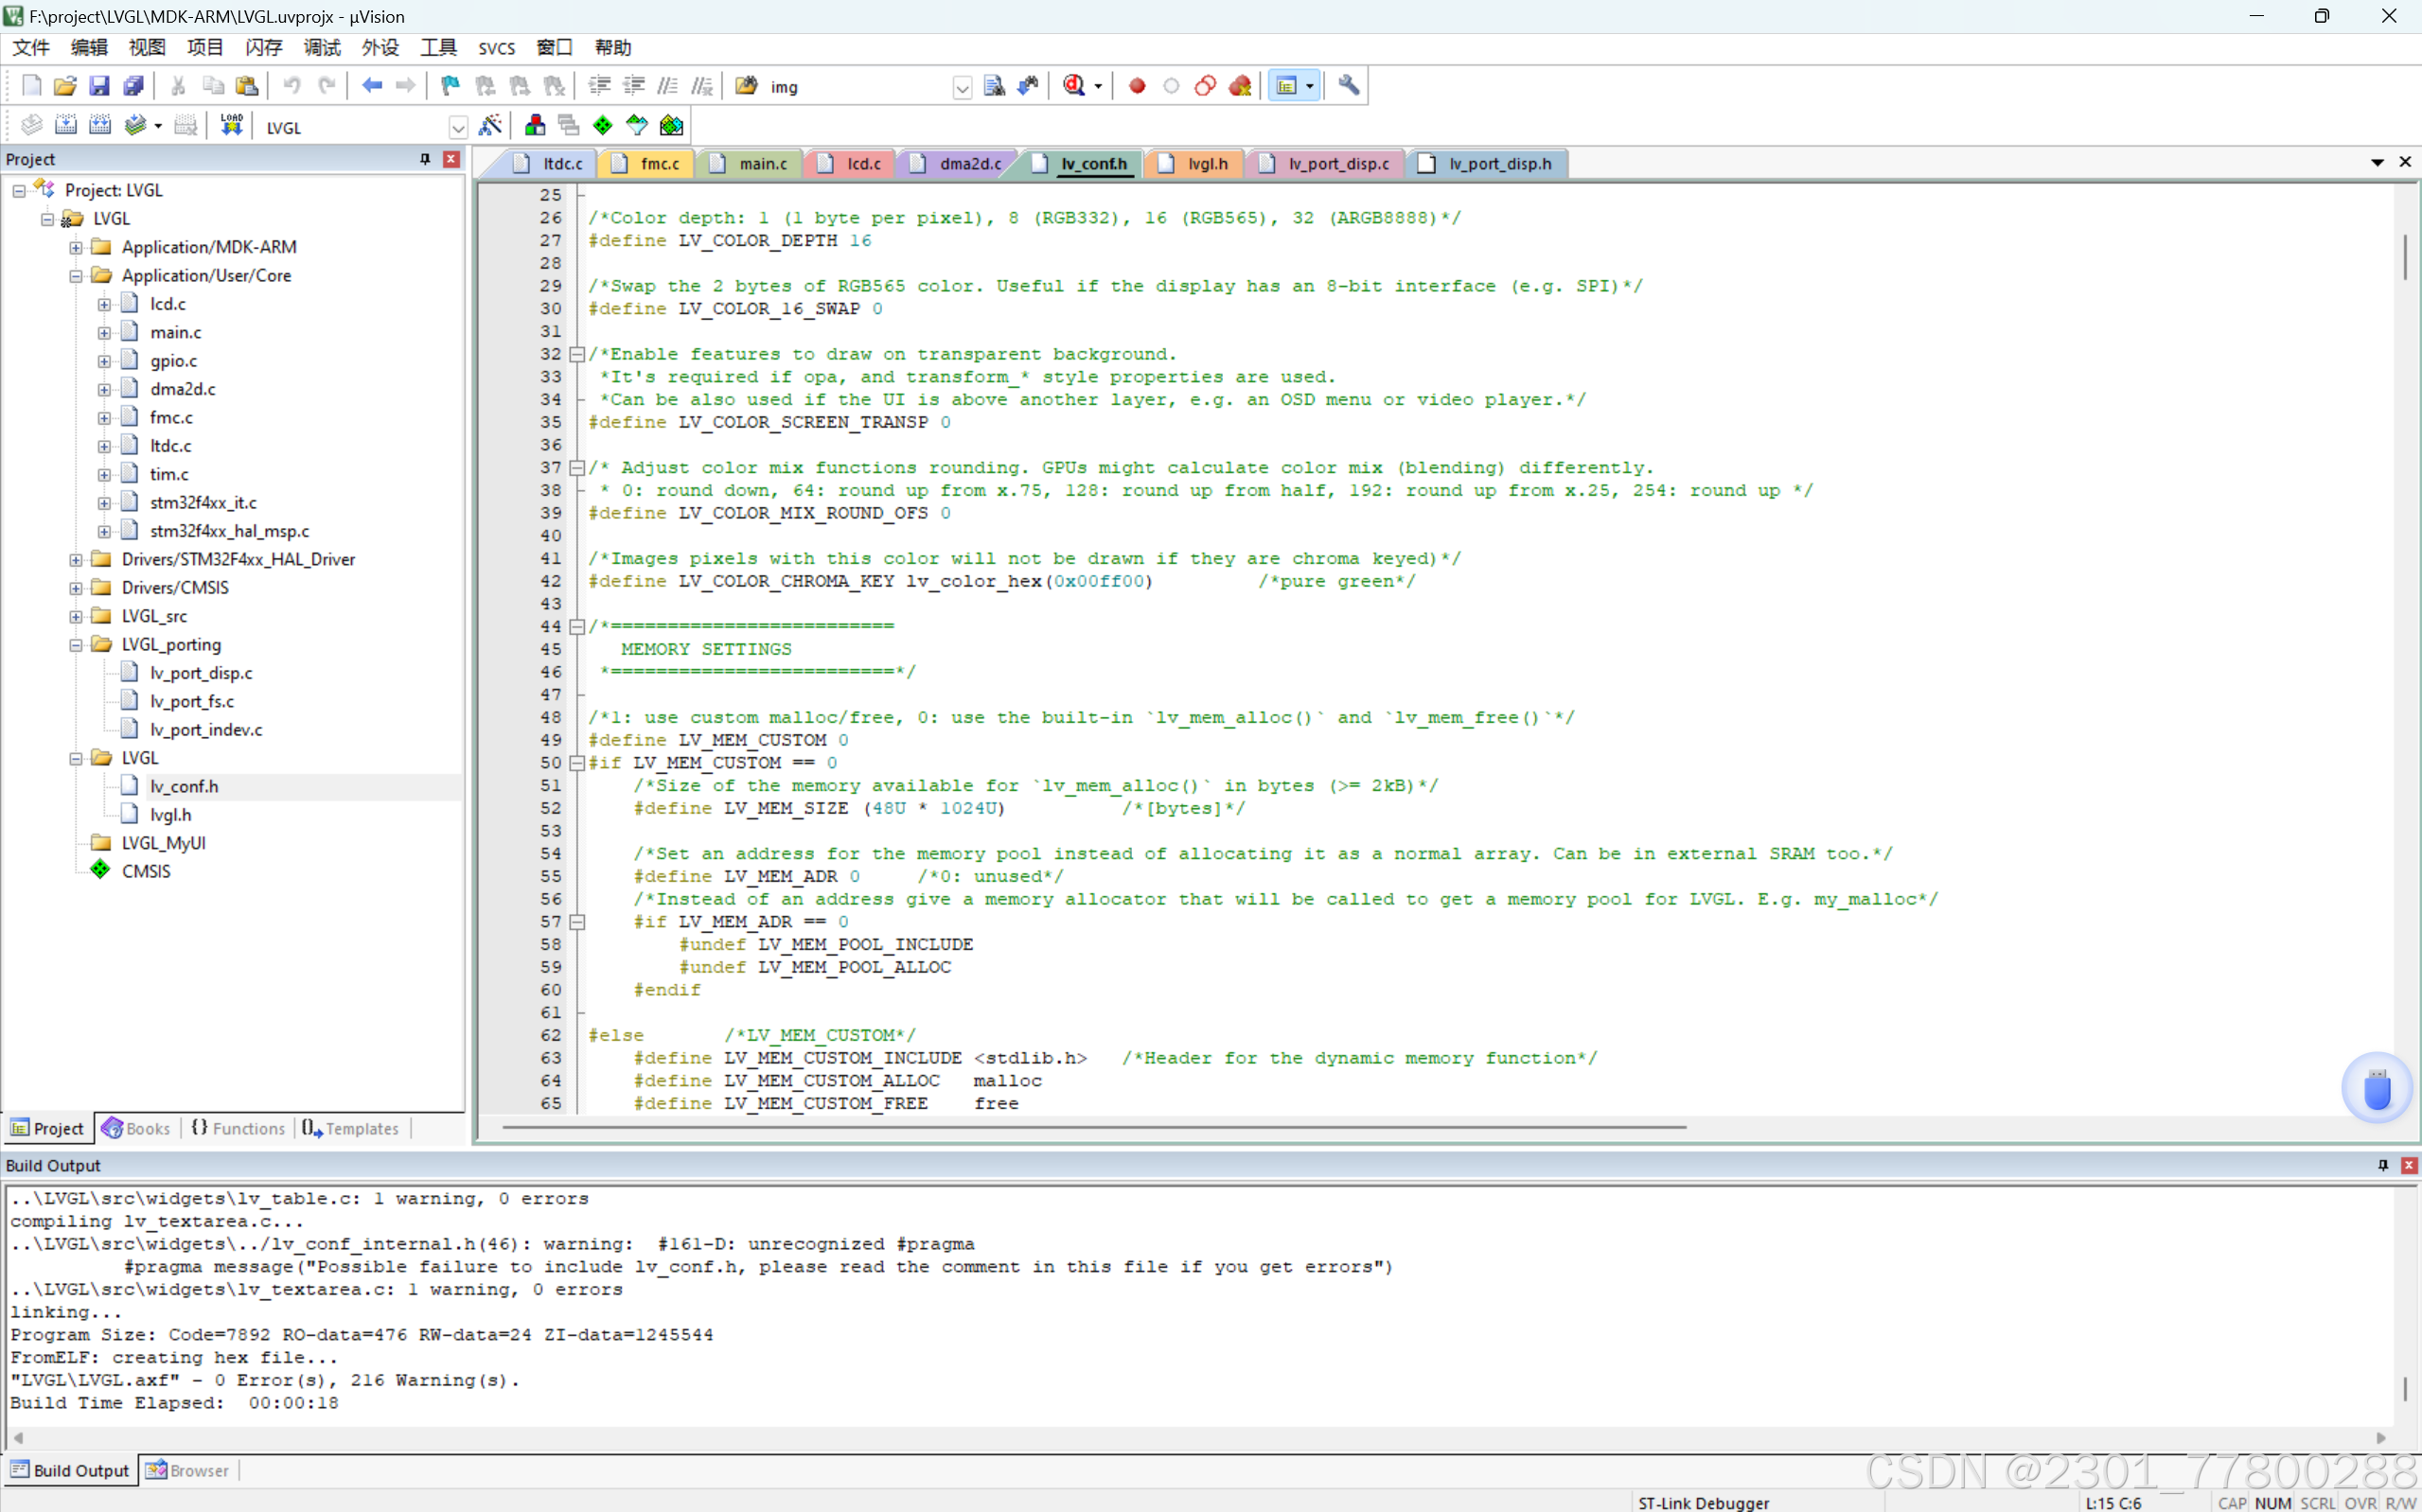Click the Manage Run-Time Environment green diamond

pos(603,126)
